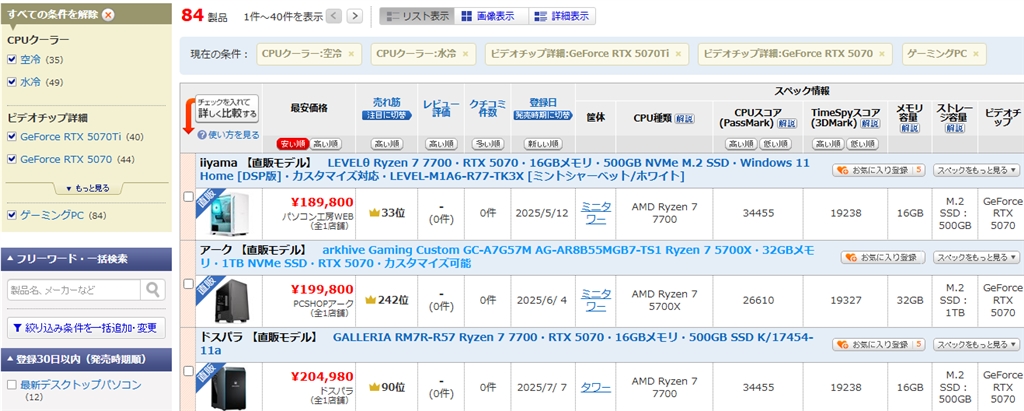Open スペックをもっと見る for iiyama row
This screenshot has width=1024, height=411.
(976, 171)
